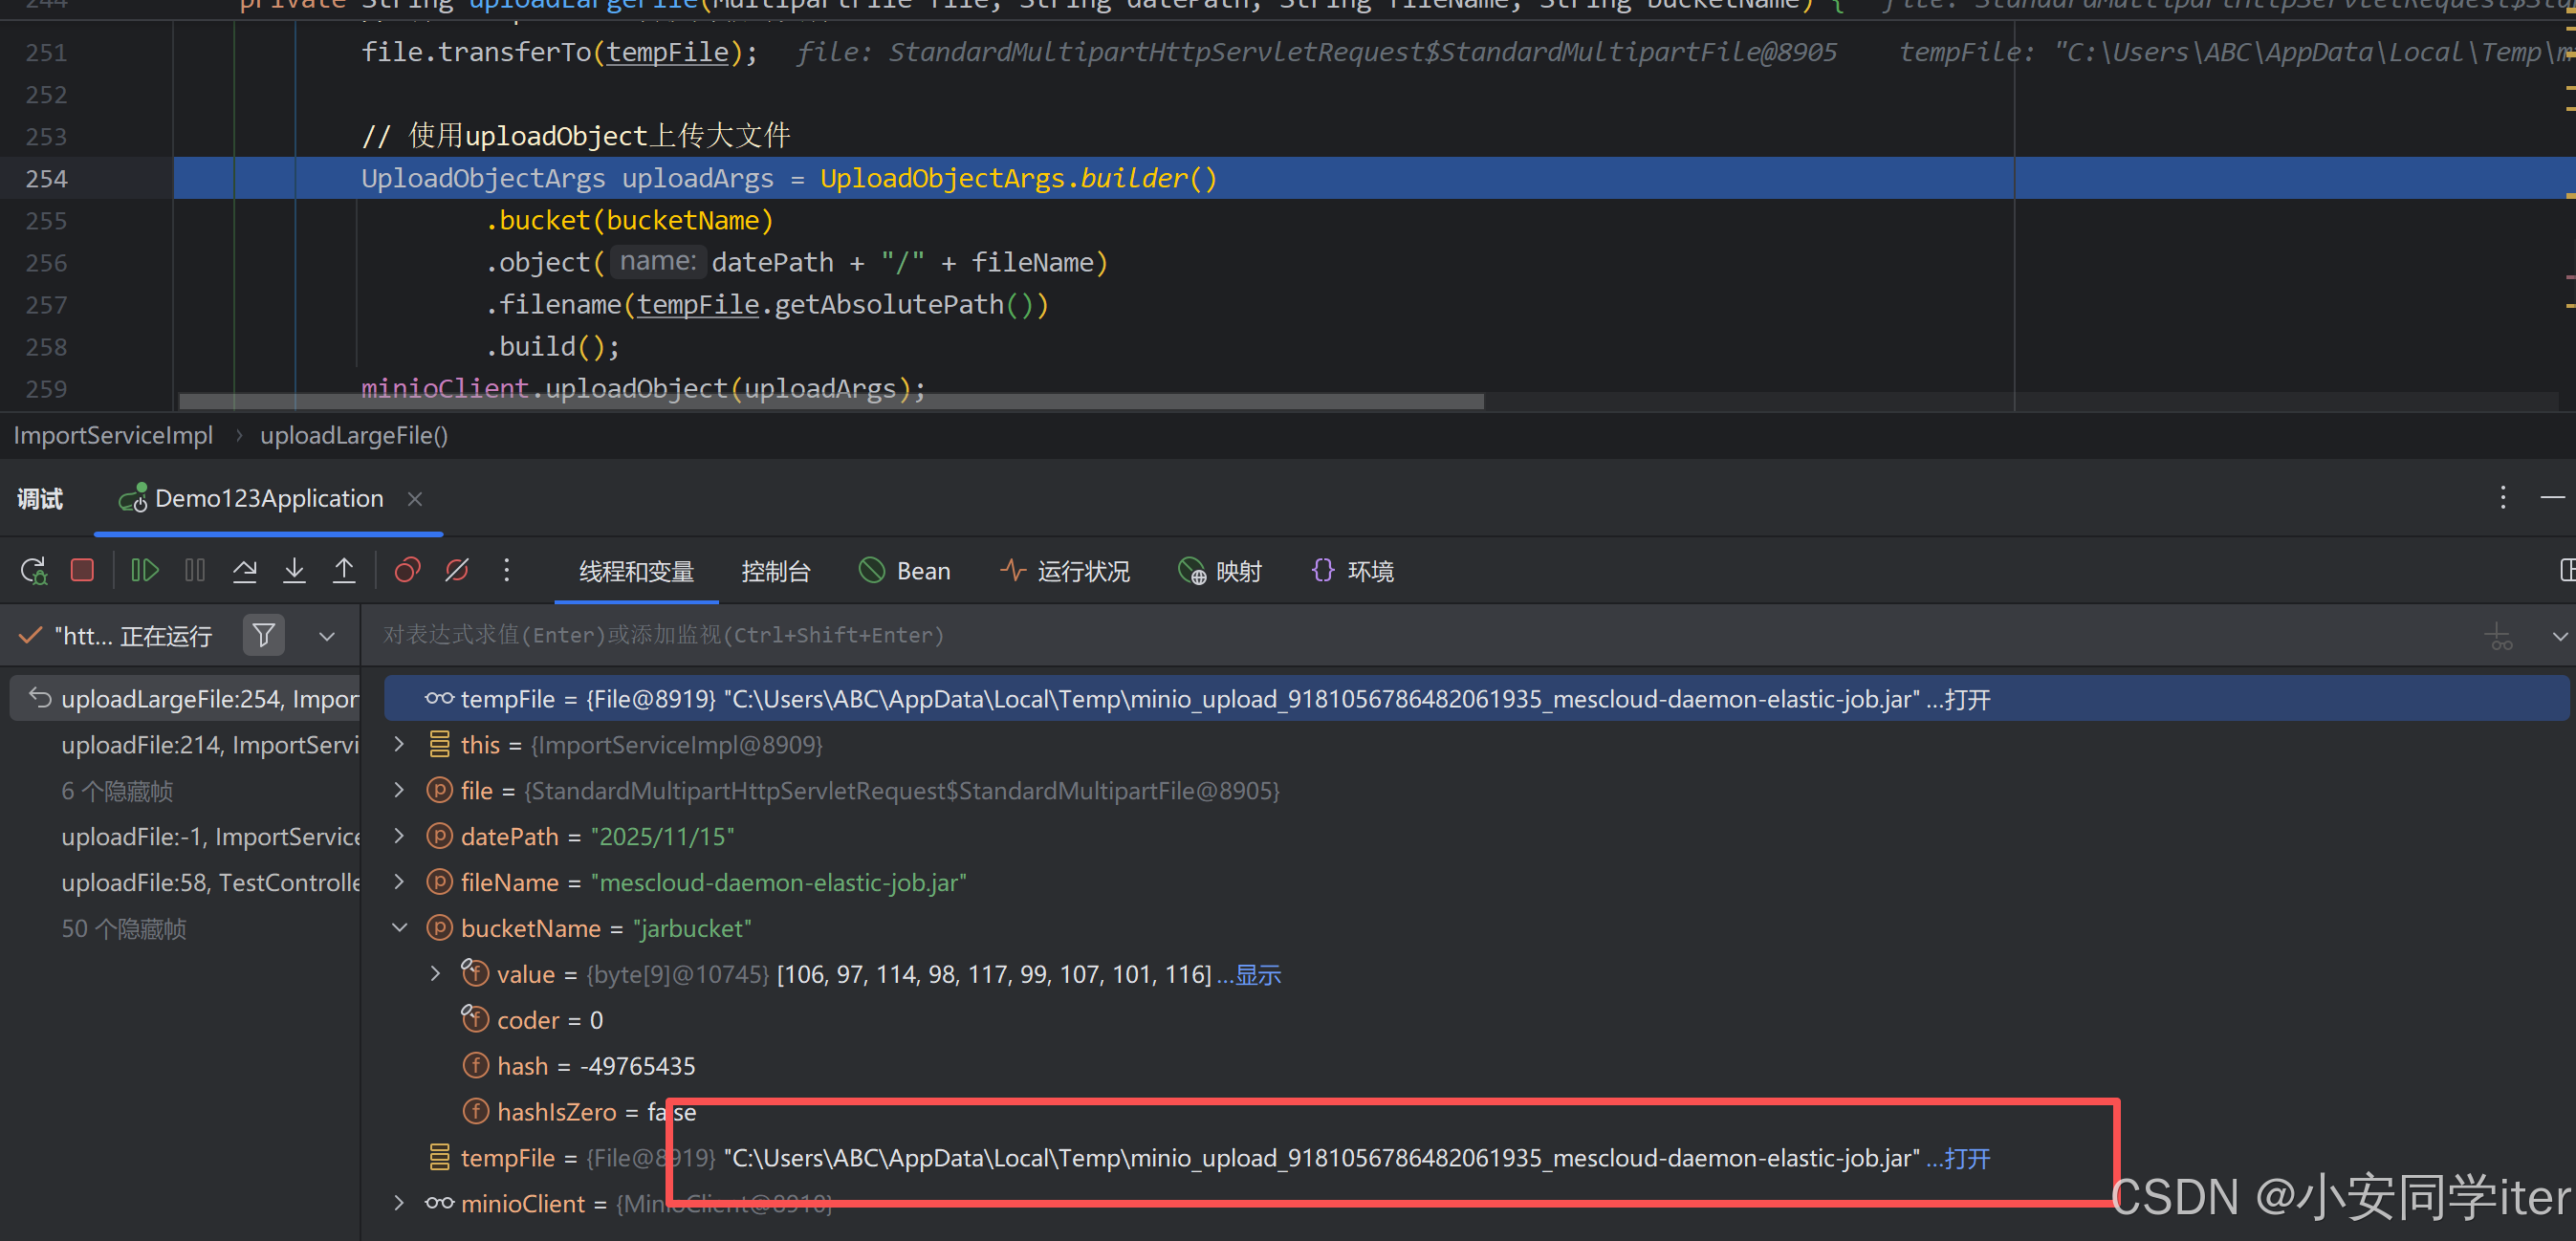Show the 50 个隐藏帧 hidden frames
This screenshot has width=2576, height=1241.
[124, 929]
